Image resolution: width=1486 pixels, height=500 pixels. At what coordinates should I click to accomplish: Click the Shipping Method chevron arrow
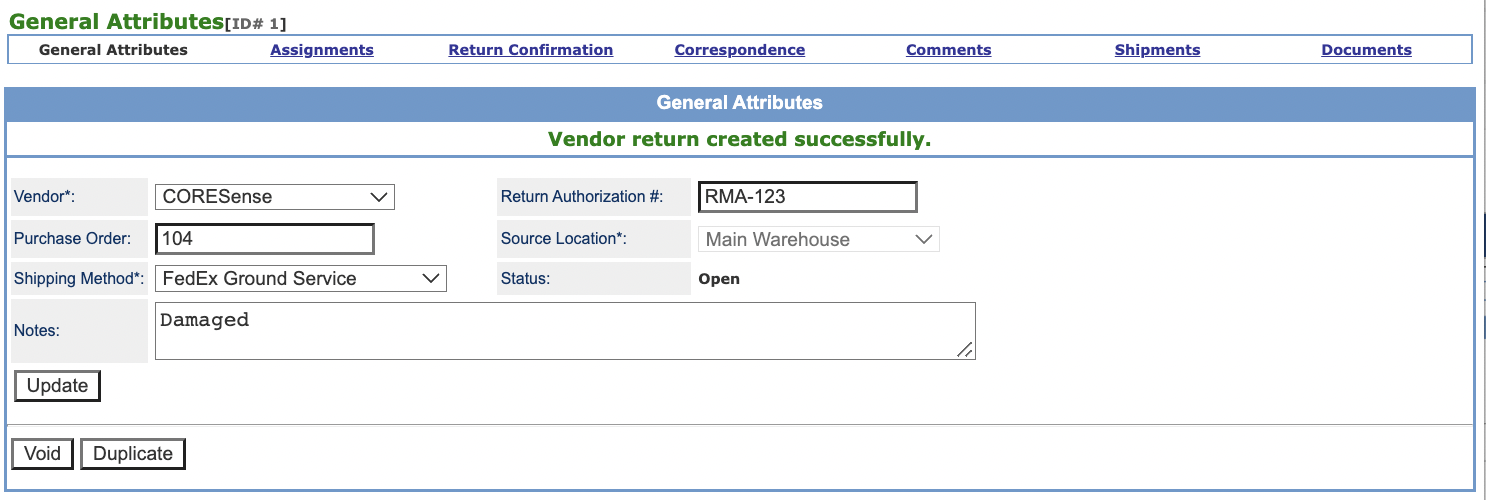click(x=431, y=279)
